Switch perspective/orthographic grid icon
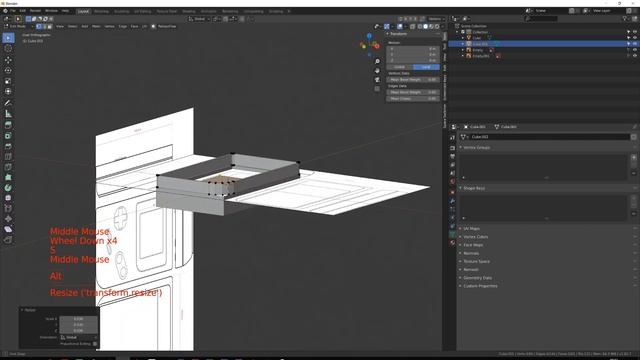The width and height of the screenshot is (640, 360). [x=377, y=89]
